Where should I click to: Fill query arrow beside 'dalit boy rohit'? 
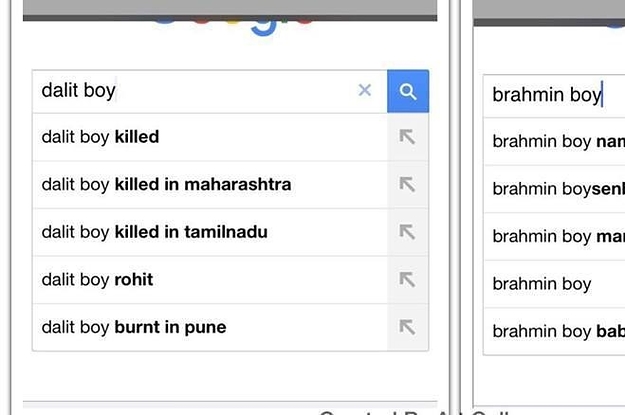coord(407,279)
